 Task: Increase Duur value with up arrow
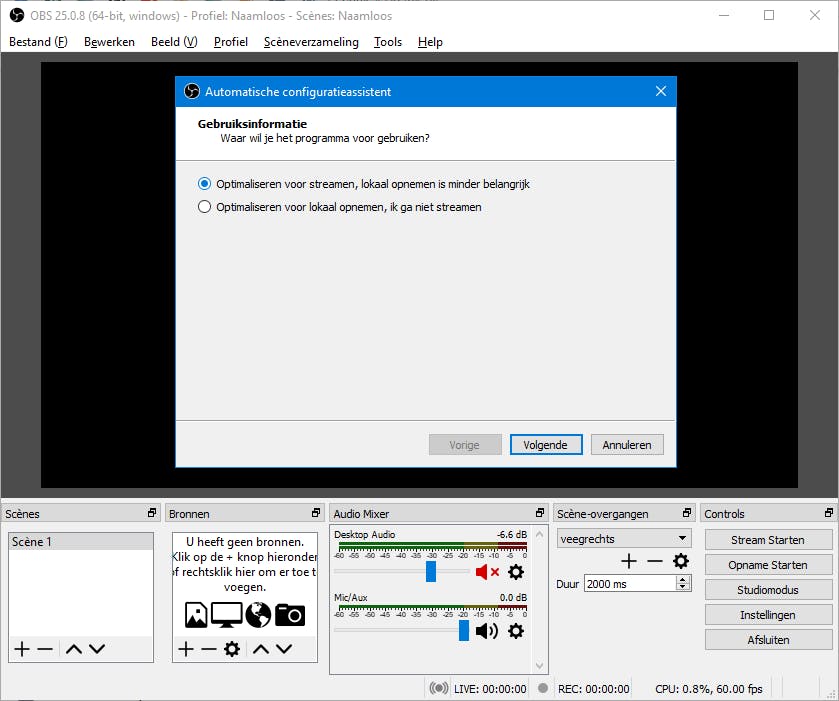[682, 580]
